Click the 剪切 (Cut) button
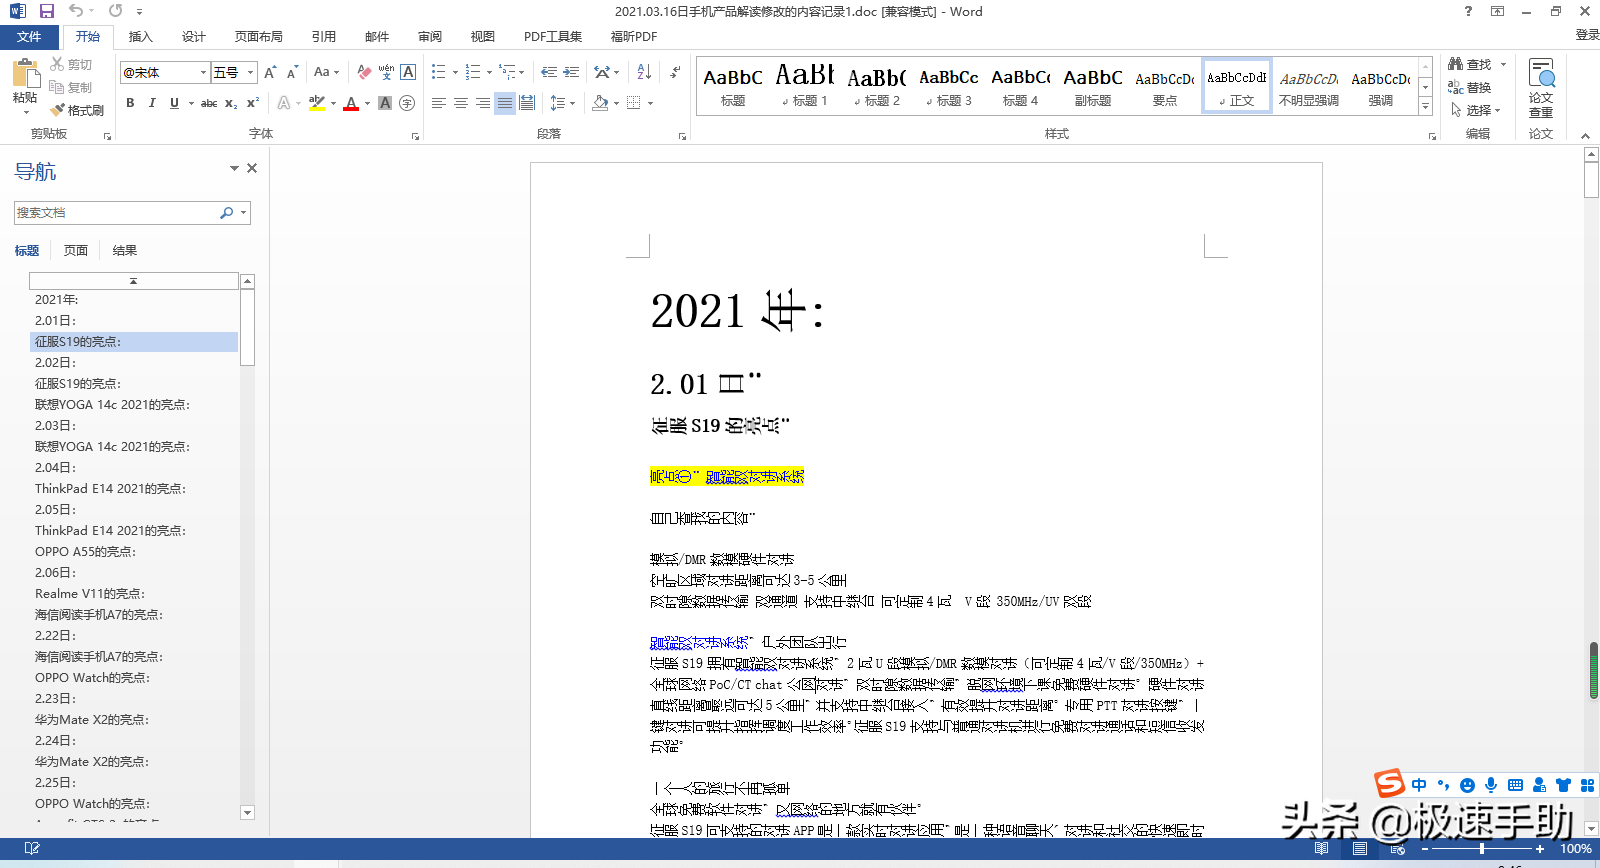 tap(71, 64)
